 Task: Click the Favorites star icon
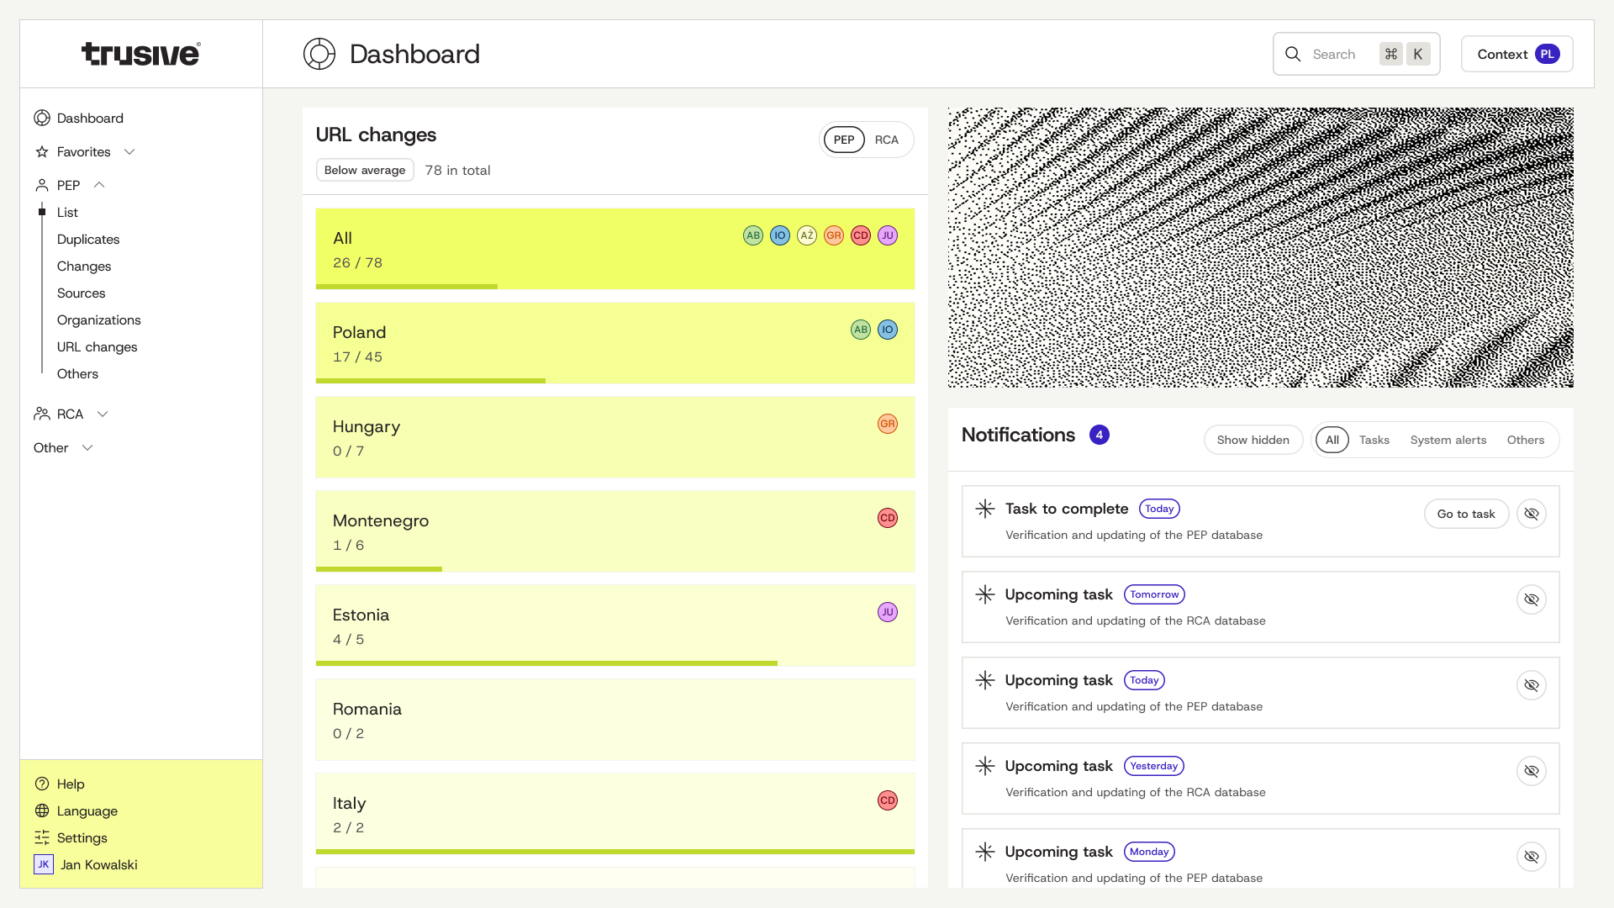(42, 152)
